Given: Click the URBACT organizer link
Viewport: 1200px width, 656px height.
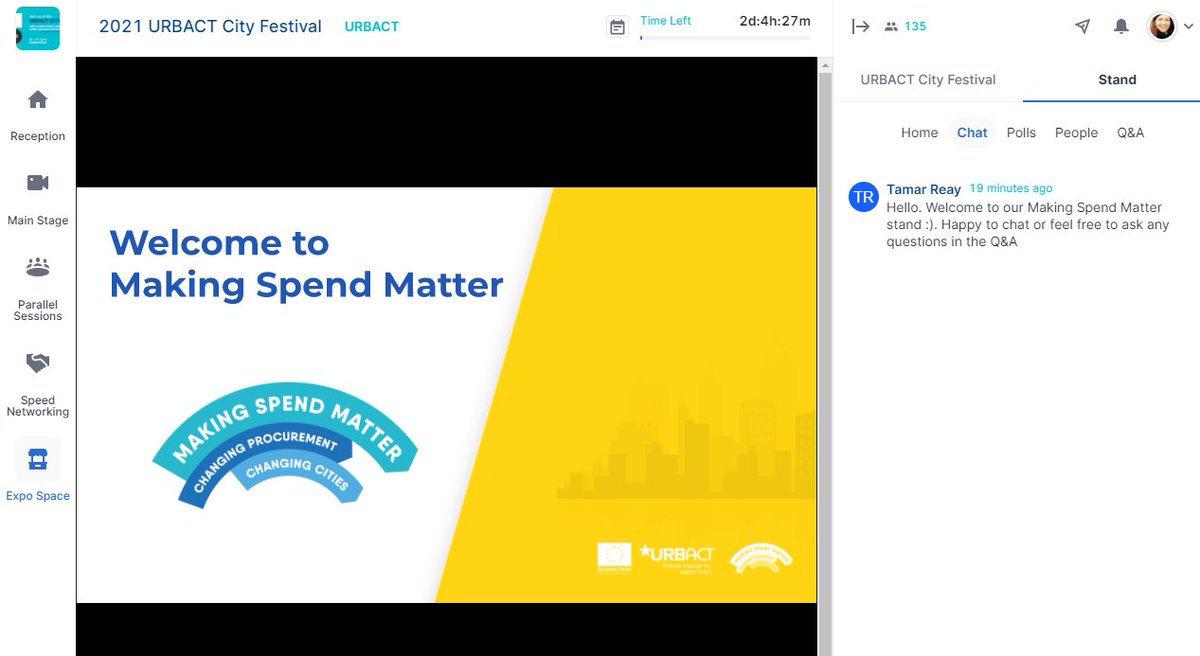Looking at the screenshot, I should [371, 27].
